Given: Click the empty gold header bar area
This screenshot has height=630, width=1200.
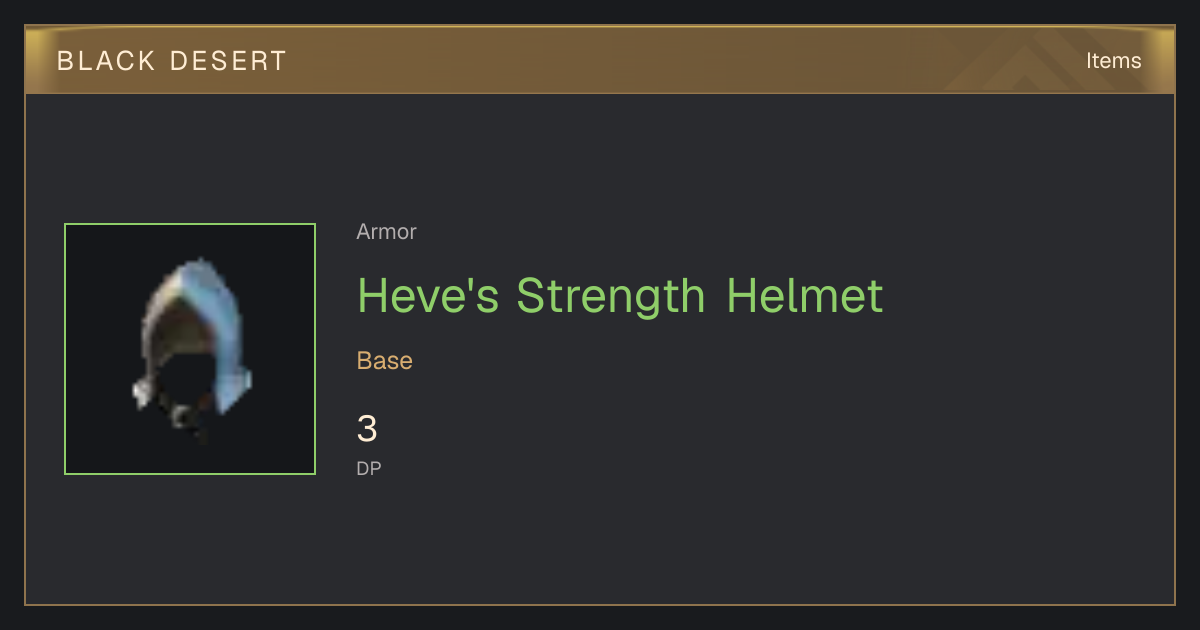Looking at the screenshot, I should coord(650,60).
